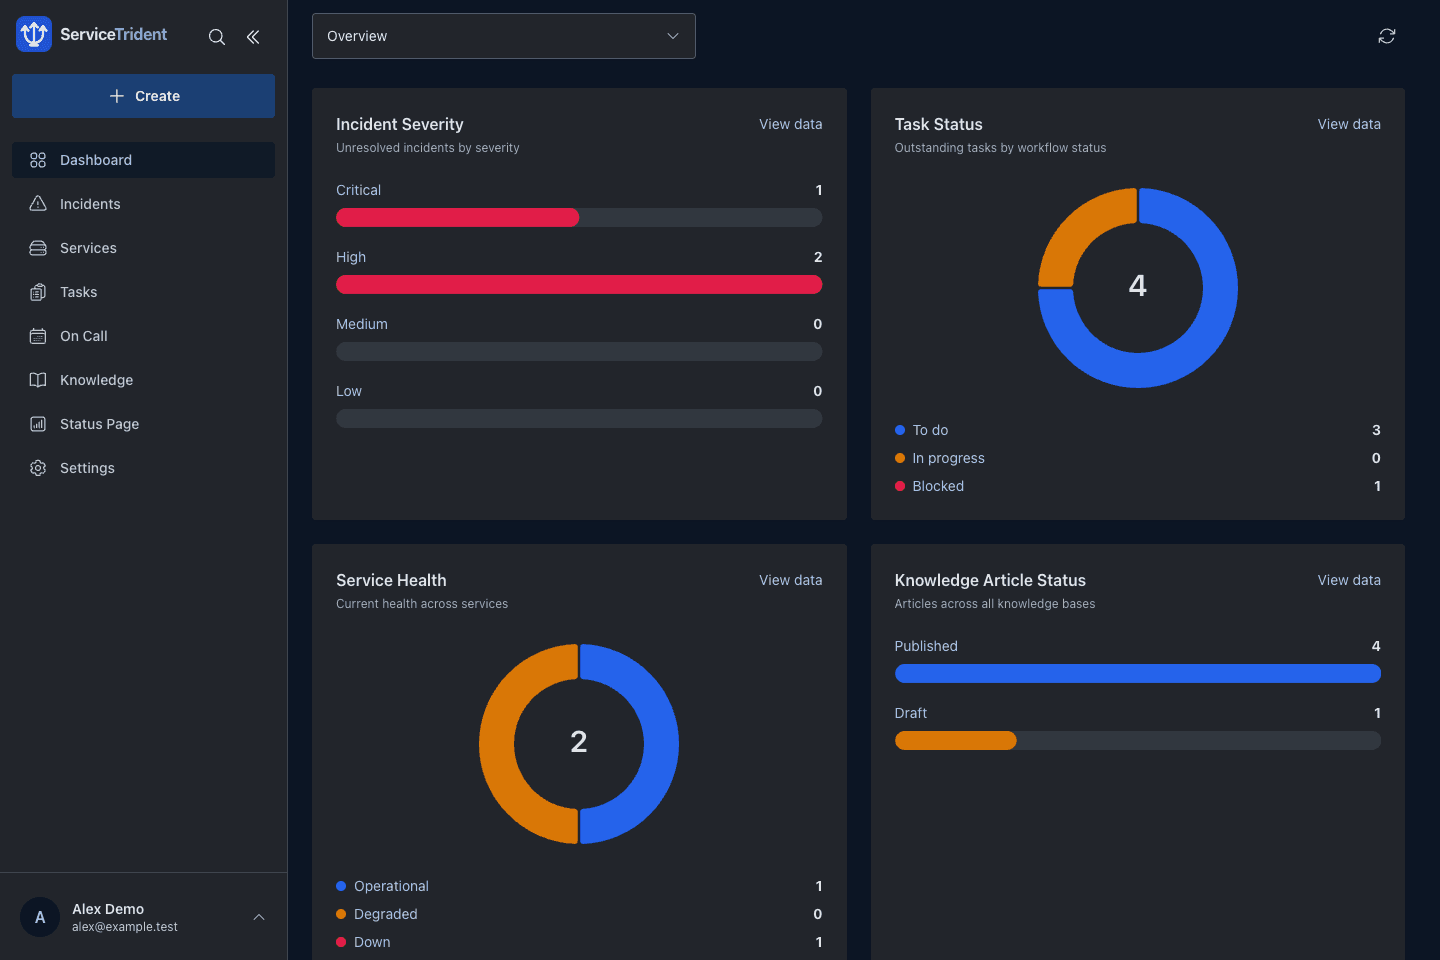Go to Dashboard in sidebar
Image resolution: width=1440 pixels, height=960 pixels.
coord(143,160)
